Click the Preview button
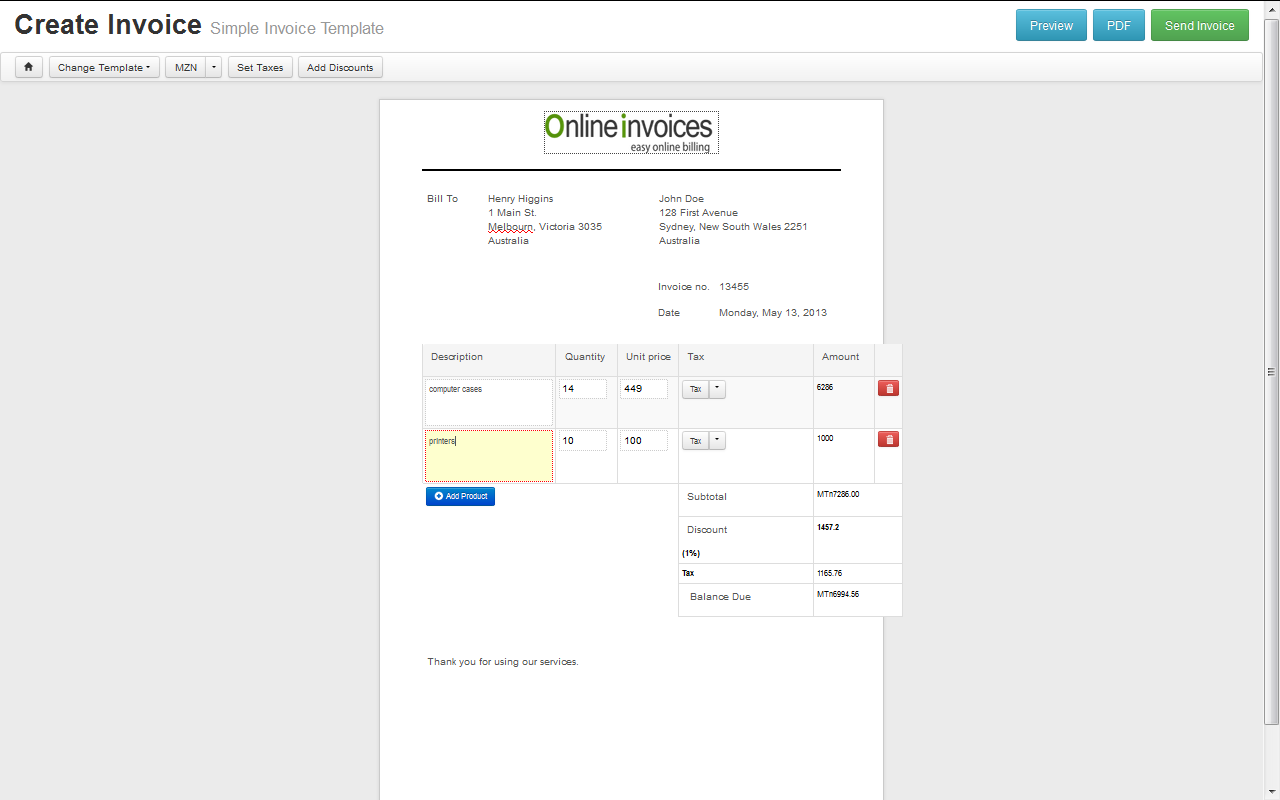The image size is (1280, 800). pyautogui.click(x=1051, y=25)
